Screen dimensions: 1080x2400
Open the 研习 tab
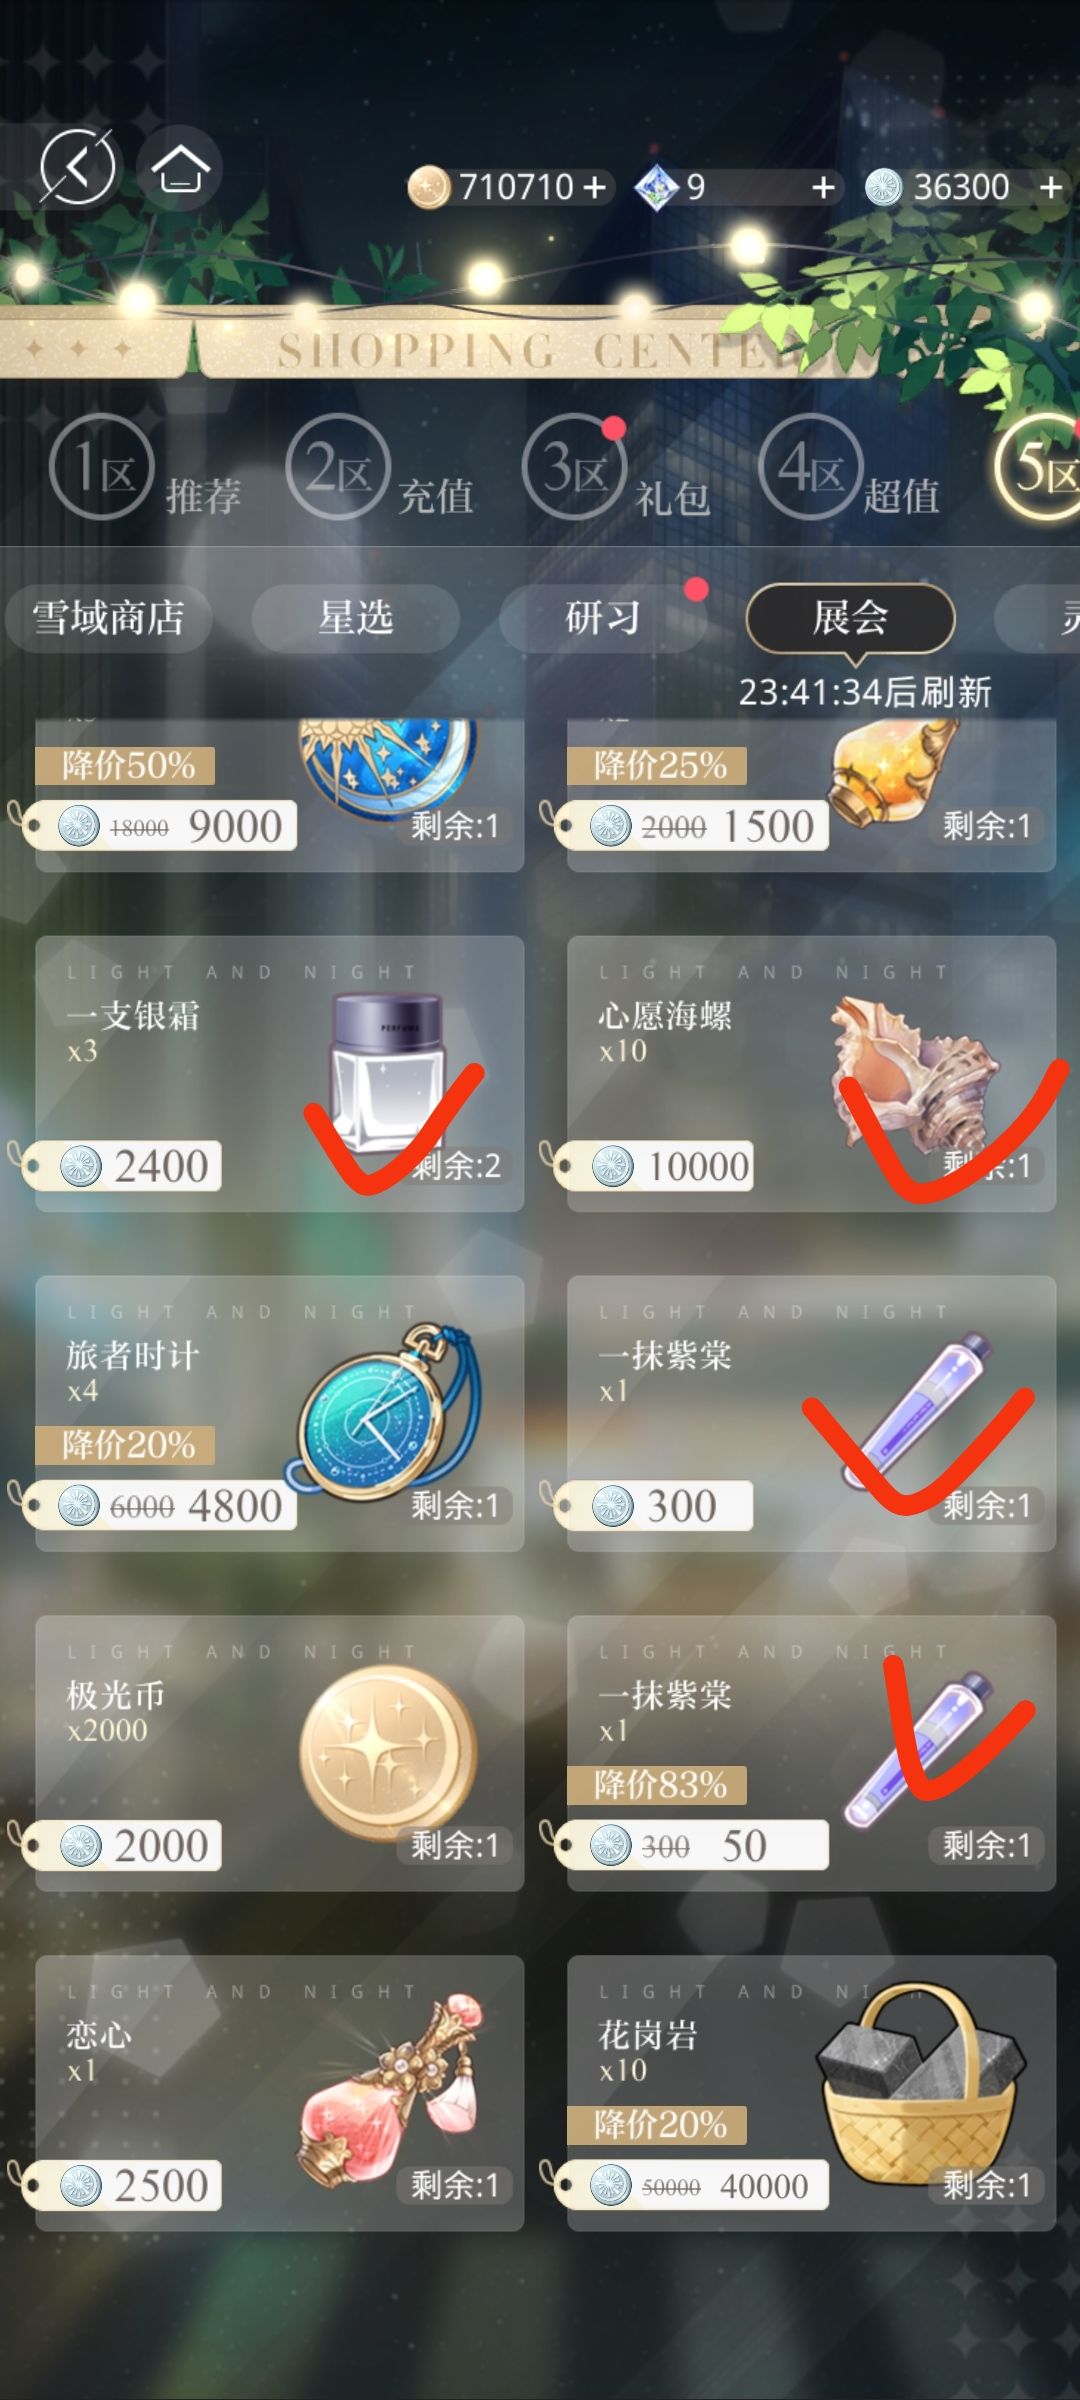[x=603, y=618]
